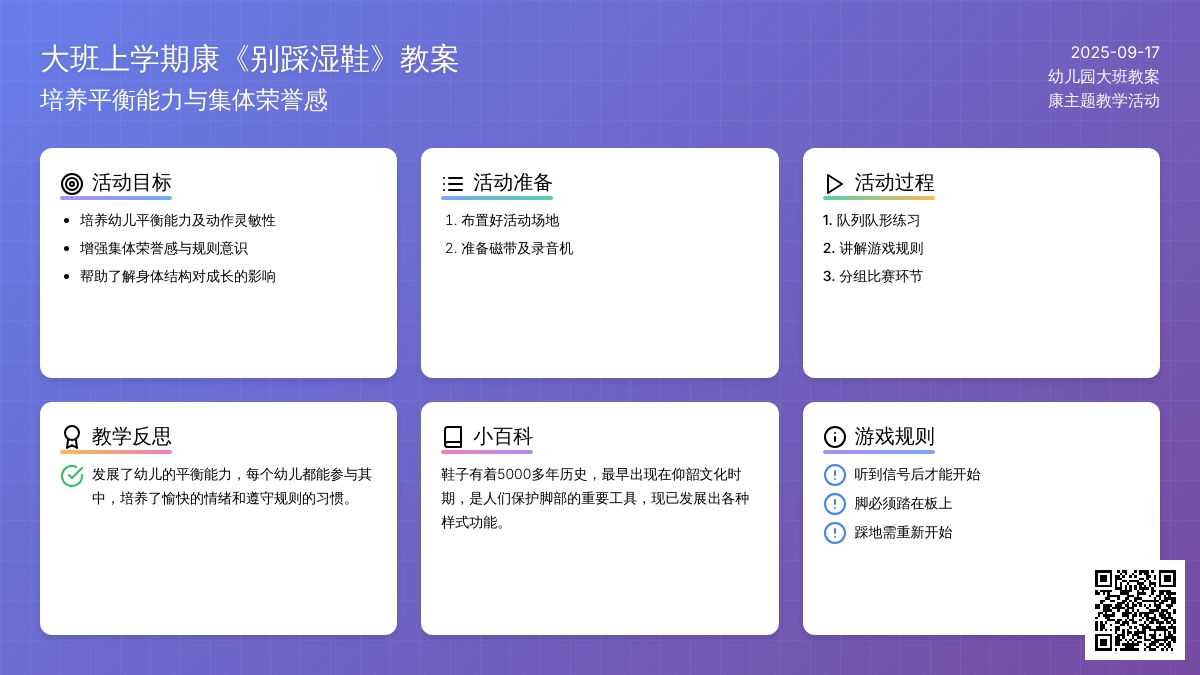Click the book icon beside 小百科
Viewport: 1200px width, 675px height.
[452, 437]
